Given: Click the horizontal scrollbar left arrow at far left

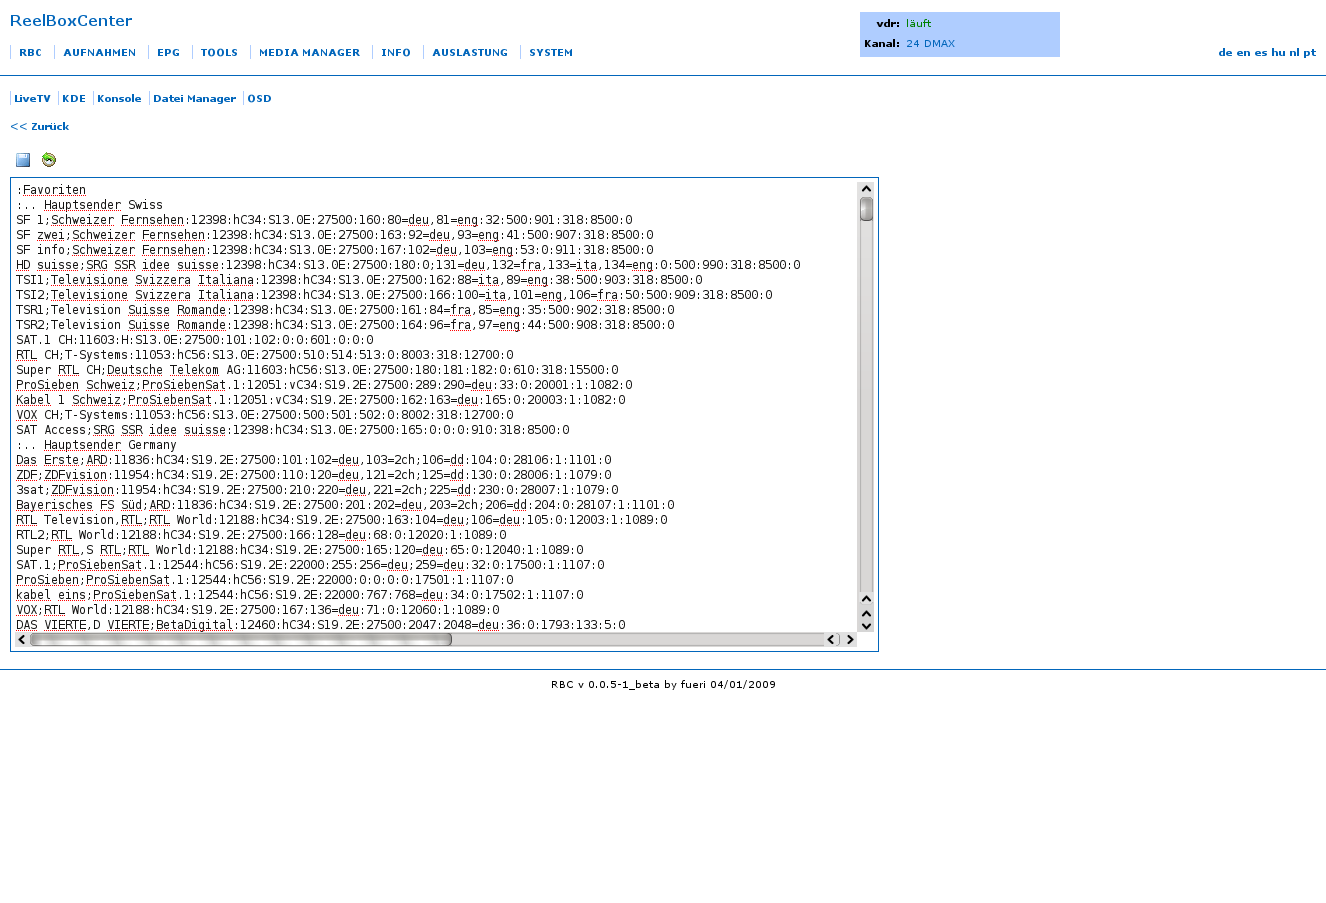Looking at the screenshot, I should click(22, 640).
